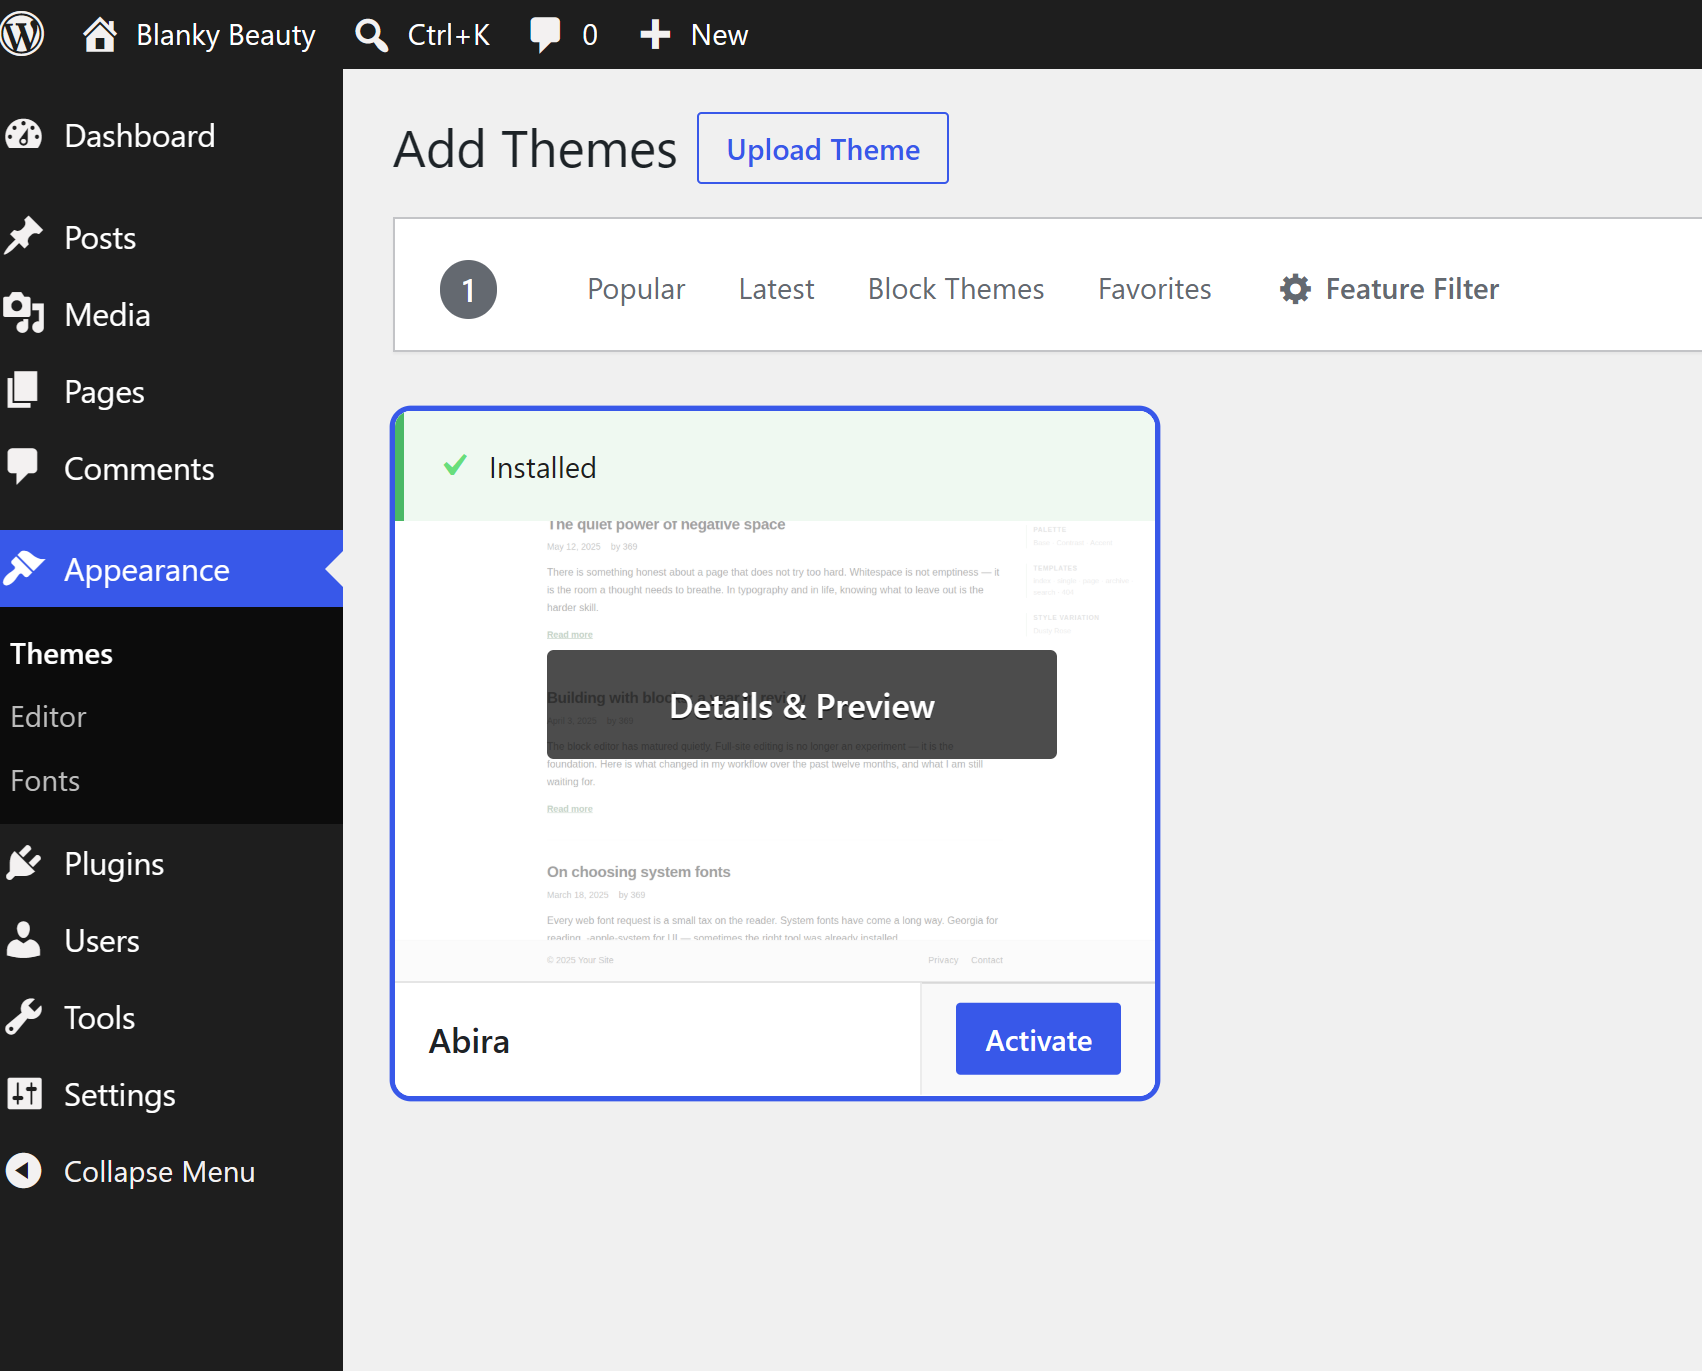Open the comments bubble icon in admin bar
Screen dimensions: 1702x1371
pos(545,35)
